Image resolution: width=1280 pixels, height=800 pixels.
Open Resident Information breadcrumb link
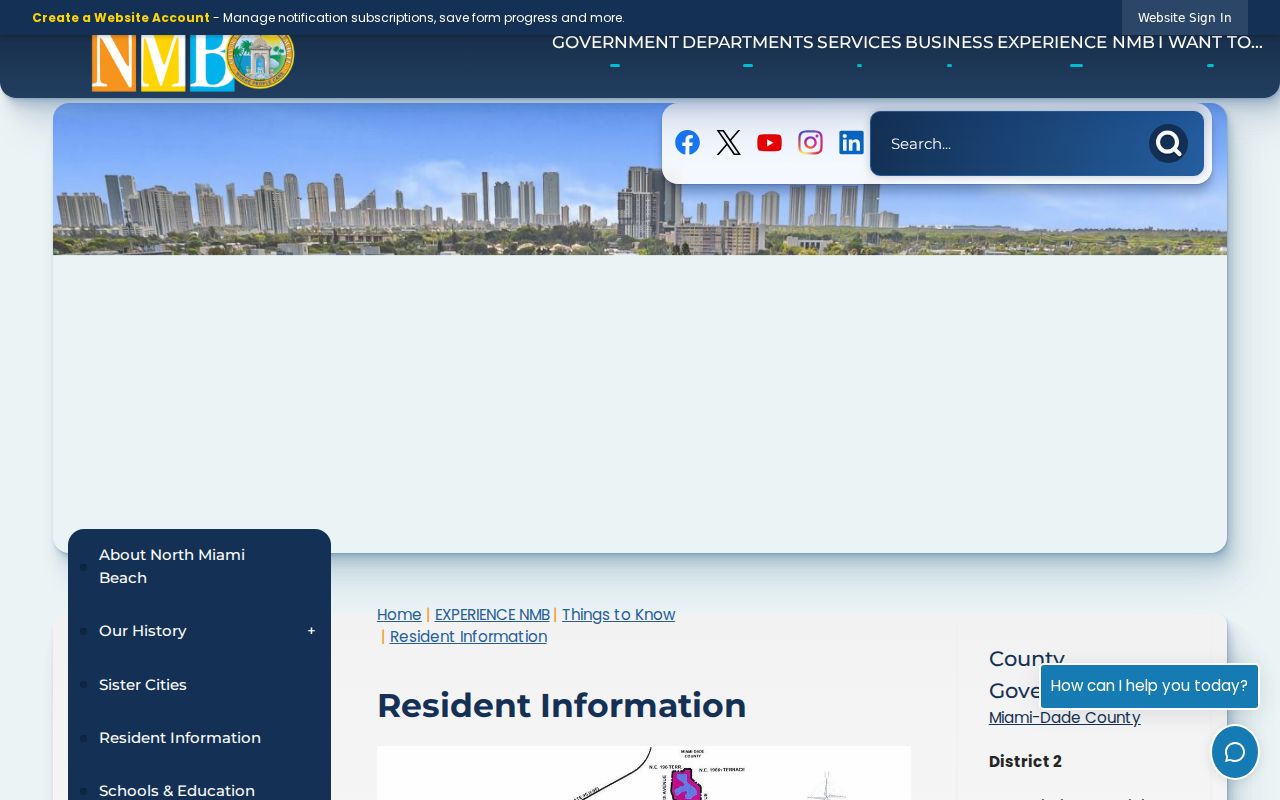[468, 637]
